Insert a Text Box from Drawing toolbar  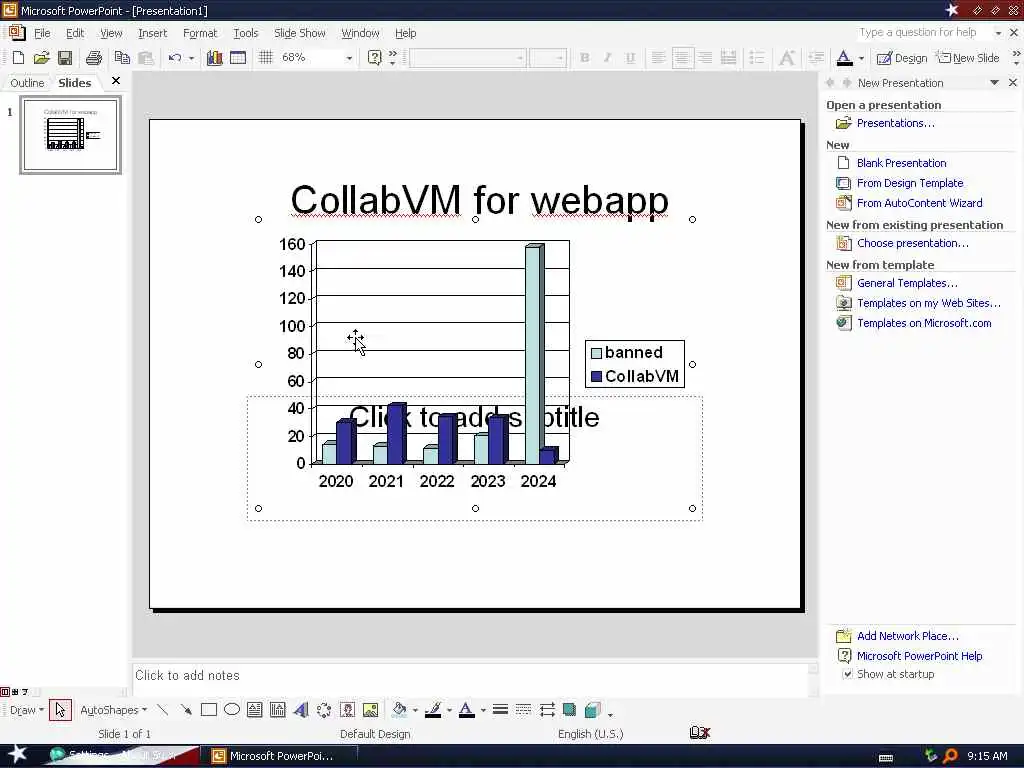(x=255, y=710)
